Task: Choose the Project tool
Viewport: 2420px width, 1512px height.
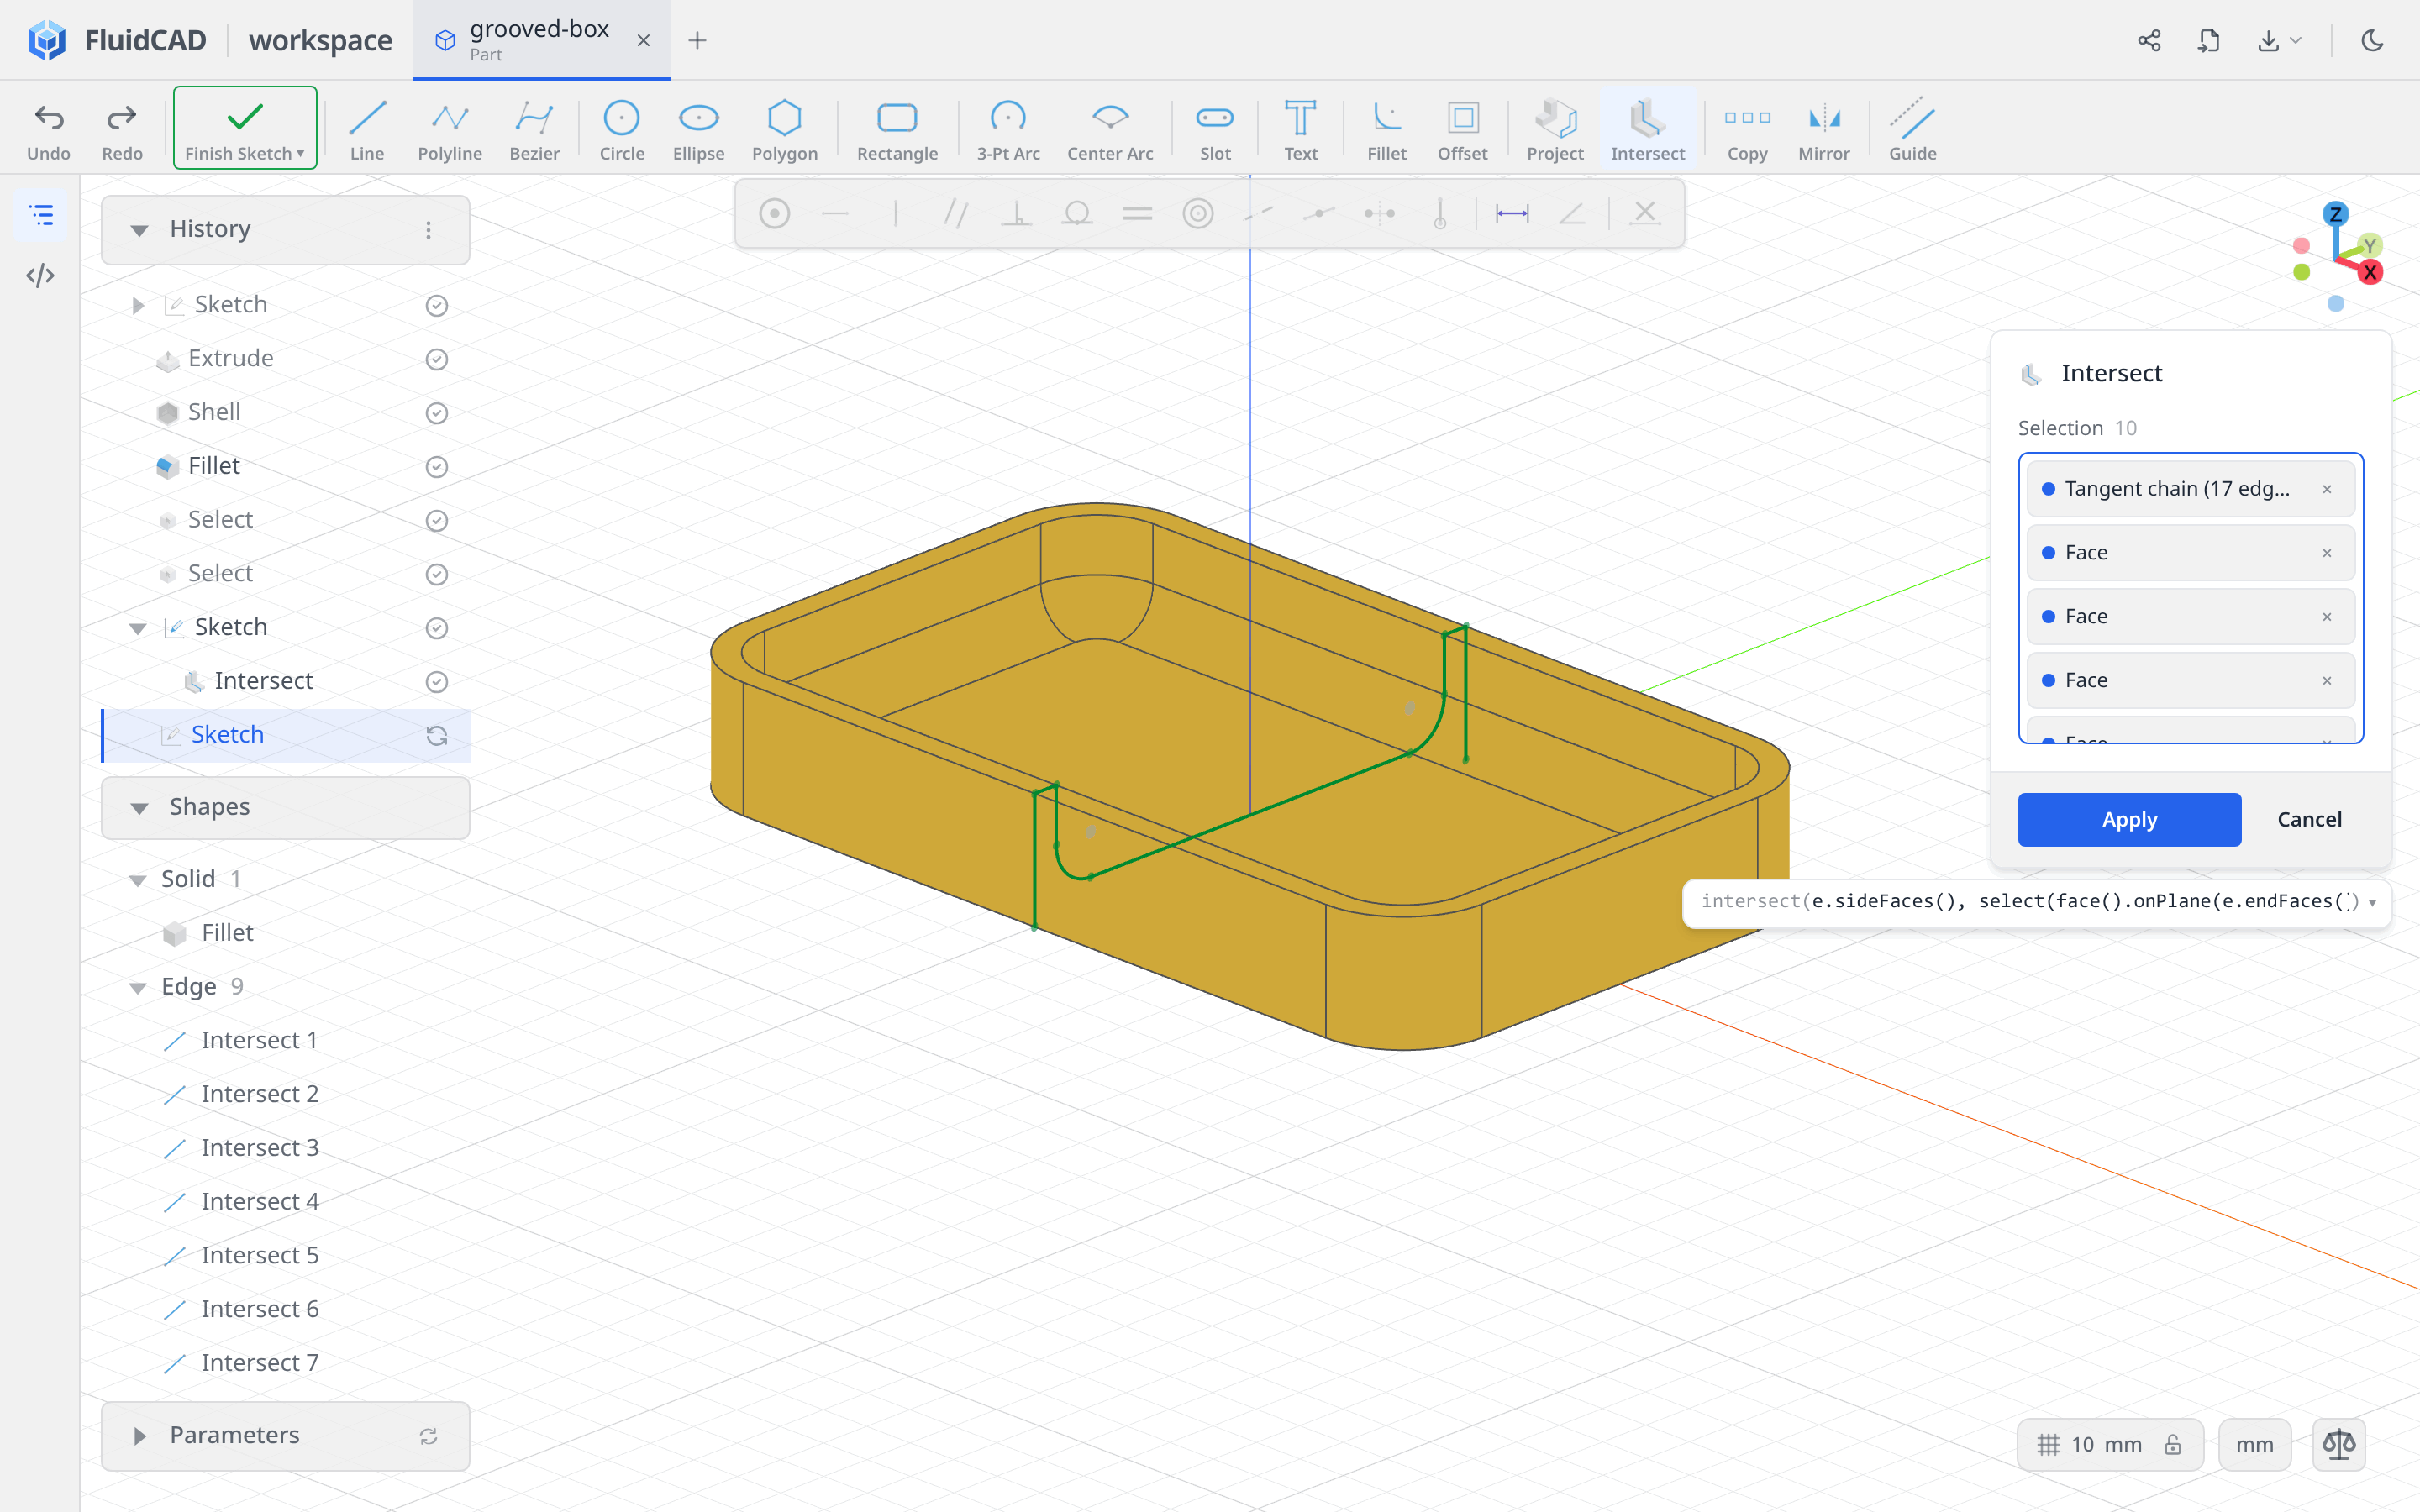Action: [1555, 129]
